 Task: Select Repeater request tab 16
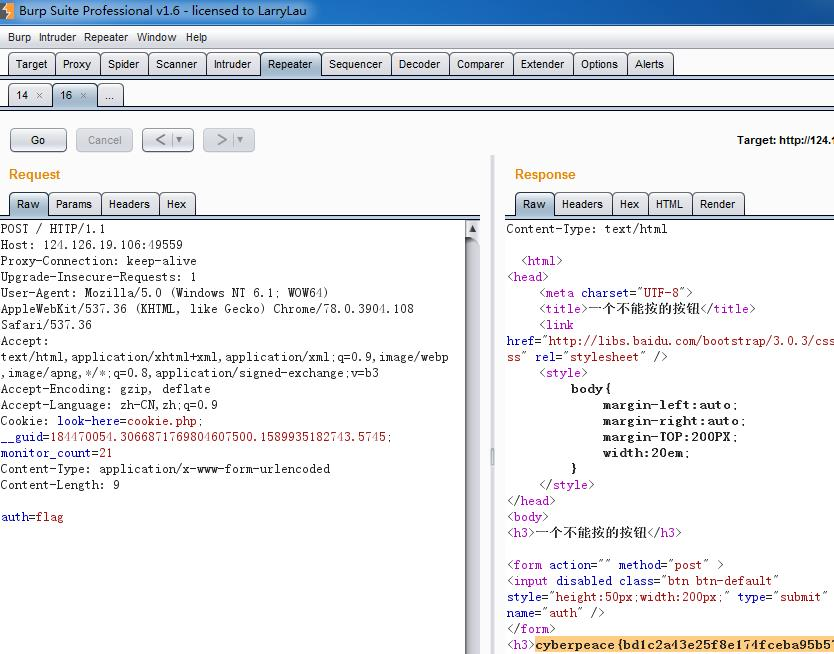pos(66,95)
